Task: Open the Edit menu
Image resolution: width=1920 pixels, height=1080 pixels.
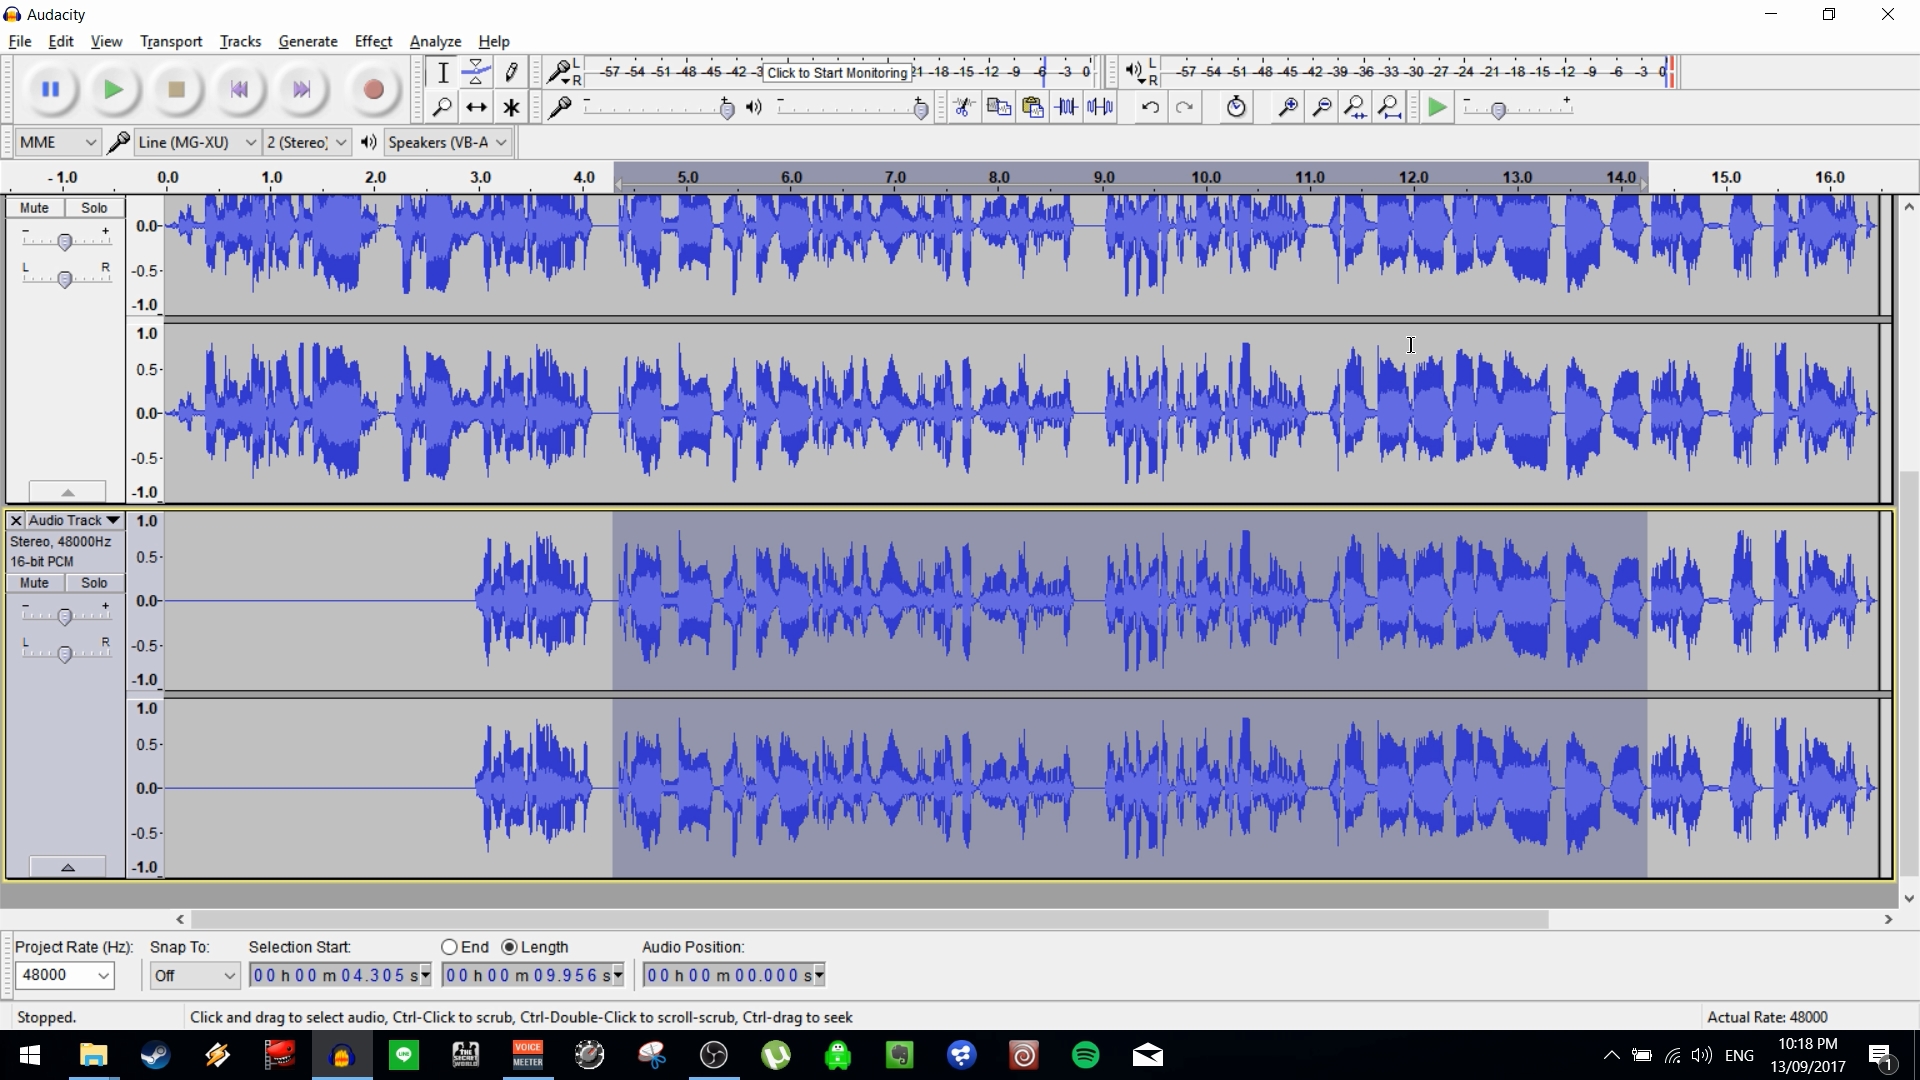Action: 61,41
